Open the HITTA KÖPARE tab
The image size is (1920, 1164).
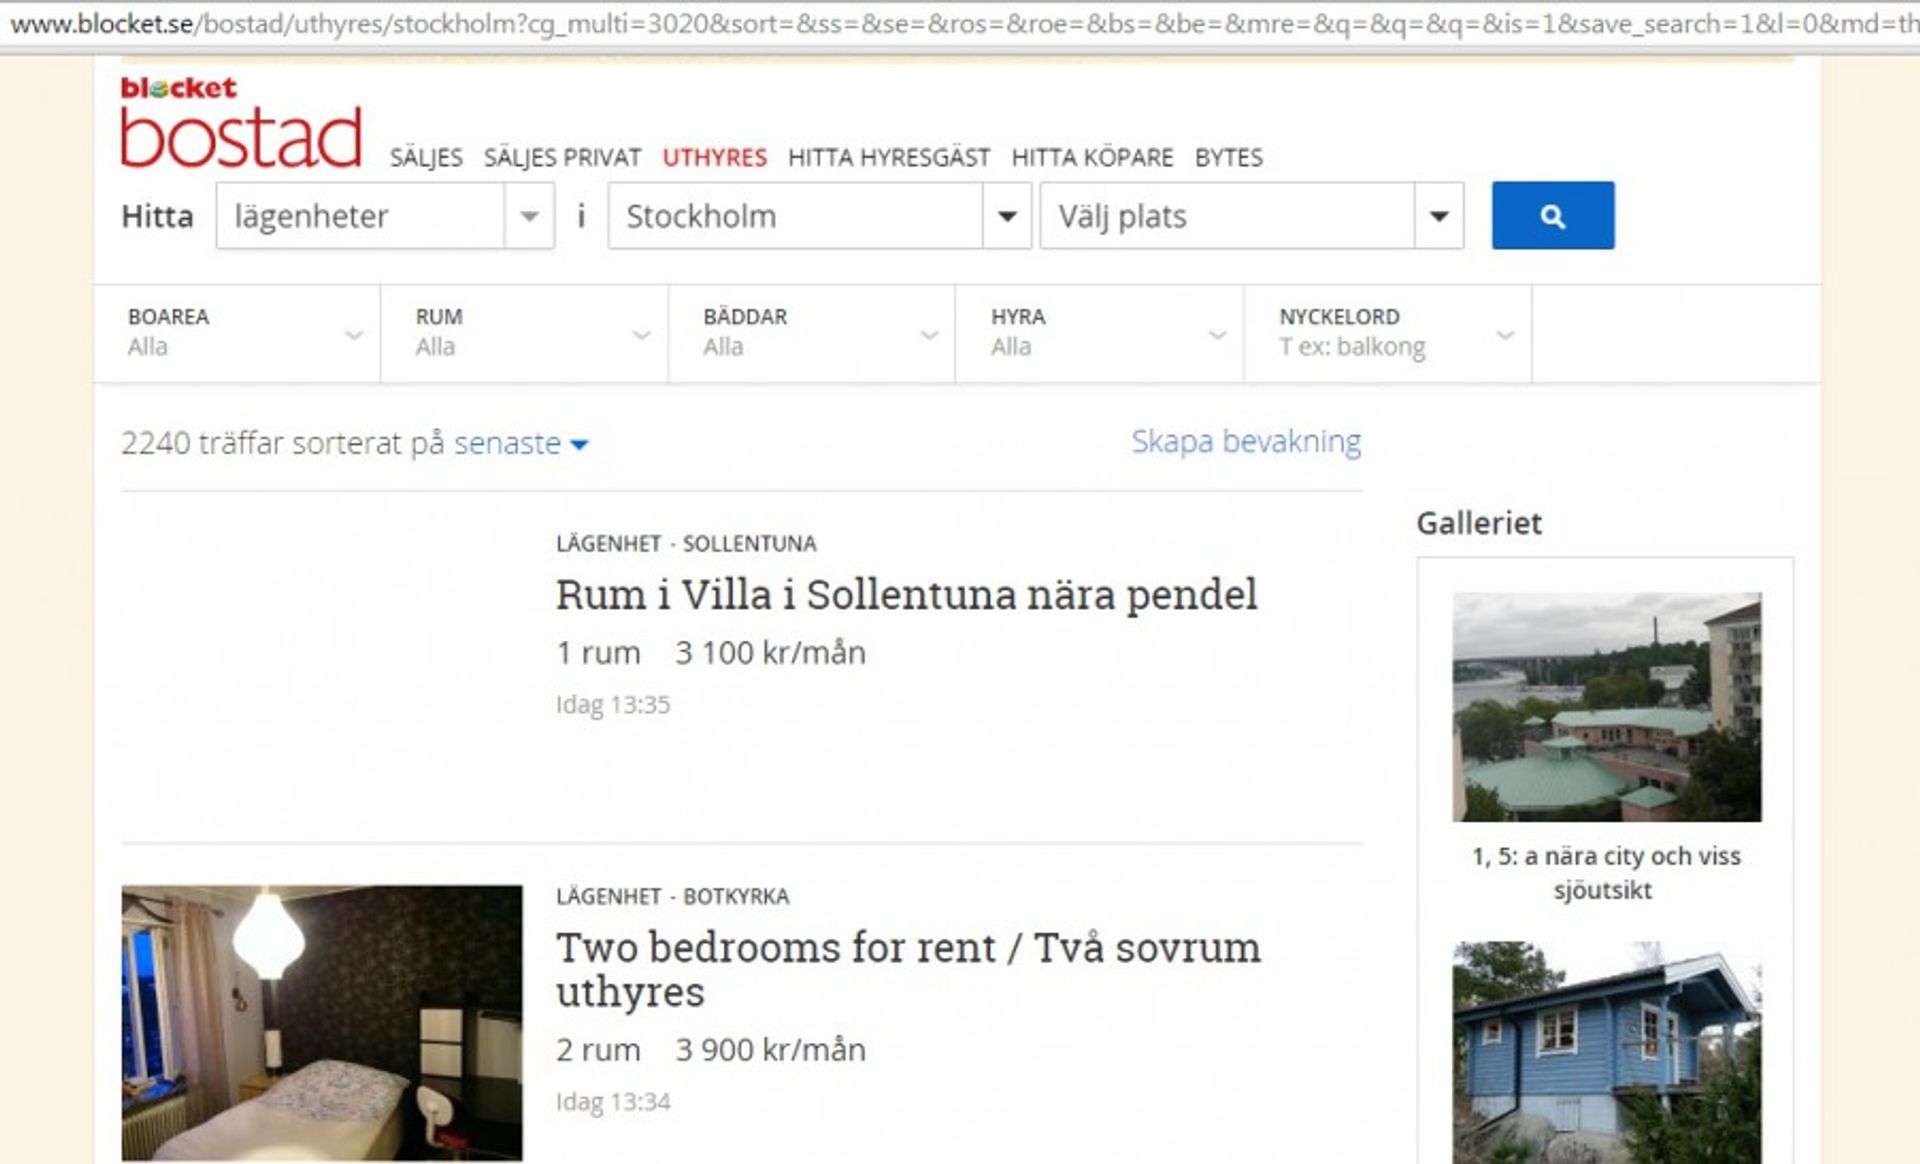coord(1092,158)
